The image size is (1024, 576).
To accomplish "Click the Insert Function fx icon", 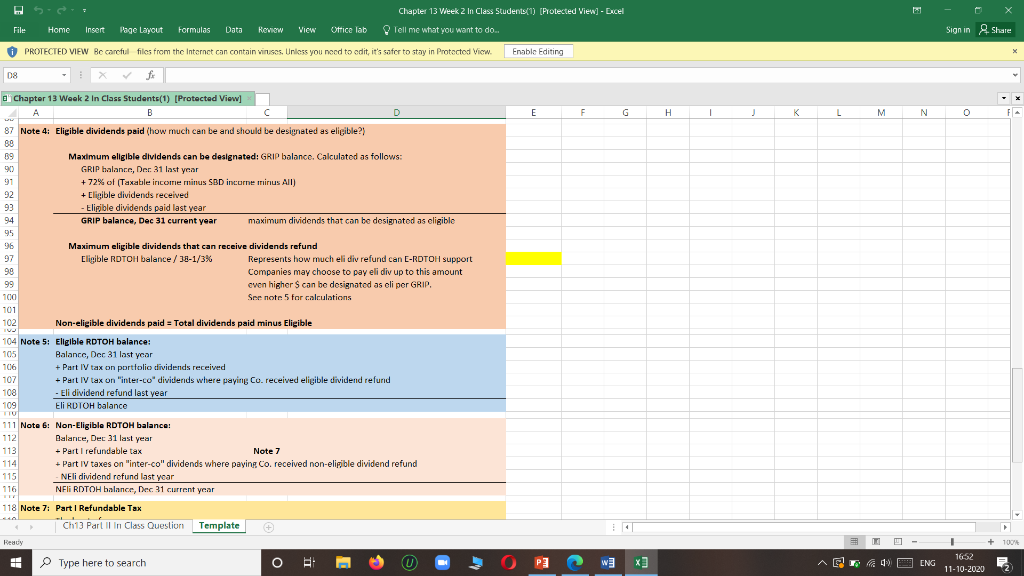I will (150, 75).
